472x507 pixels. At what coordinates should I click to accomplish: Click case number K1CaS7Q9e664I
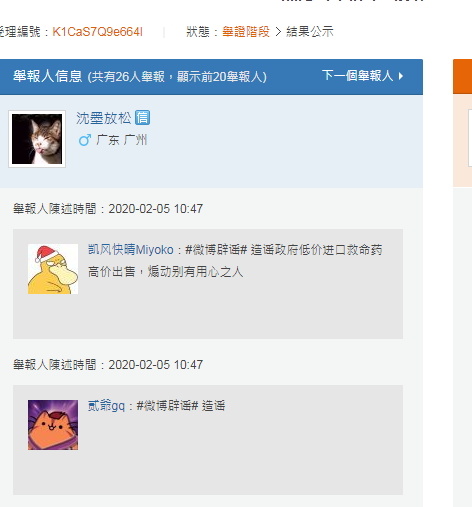point(98,32)
